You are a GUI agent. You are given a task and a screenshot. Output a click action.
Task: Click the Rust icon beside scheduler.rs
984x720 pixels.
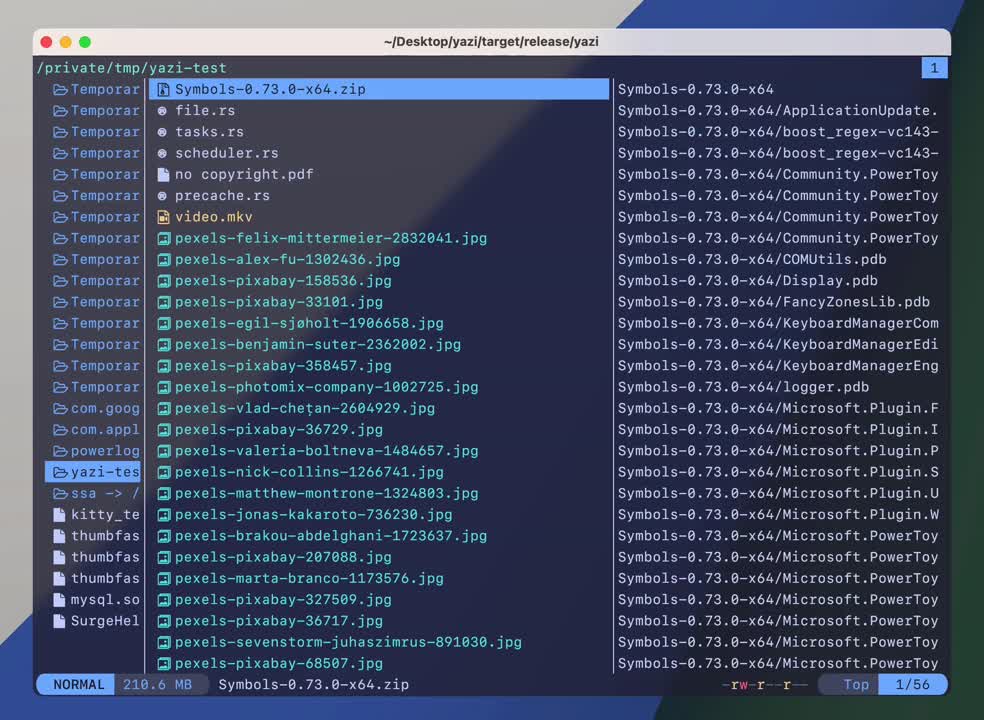[x=163, y=153]
